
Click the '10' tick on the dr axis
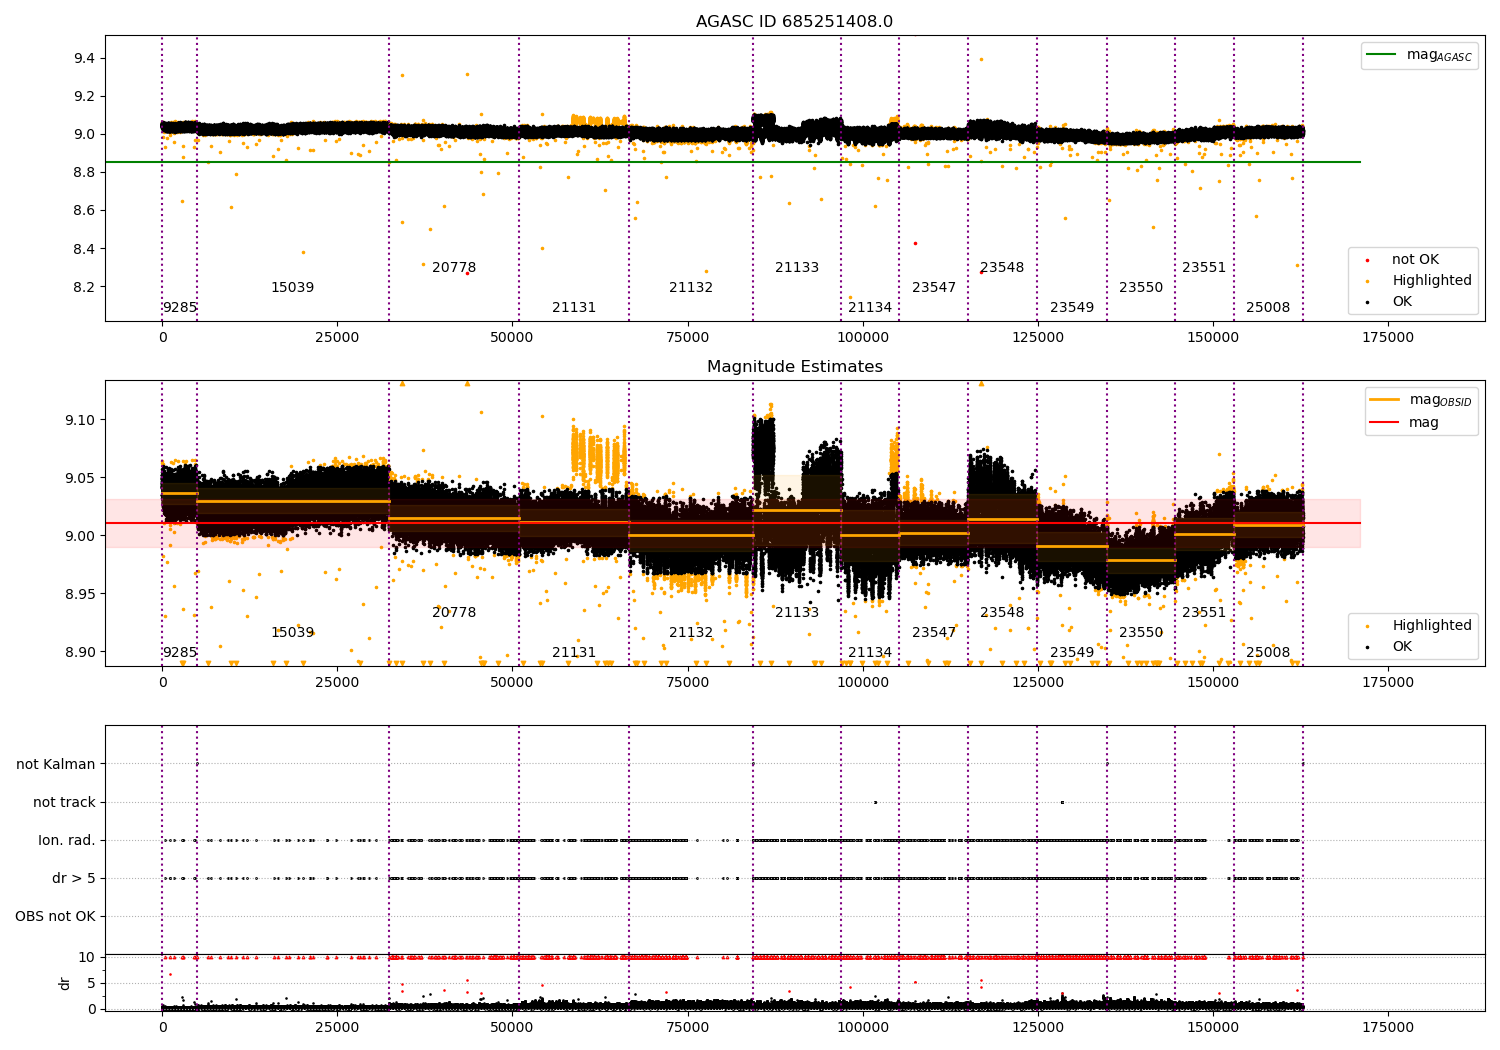tap(87, 957)
